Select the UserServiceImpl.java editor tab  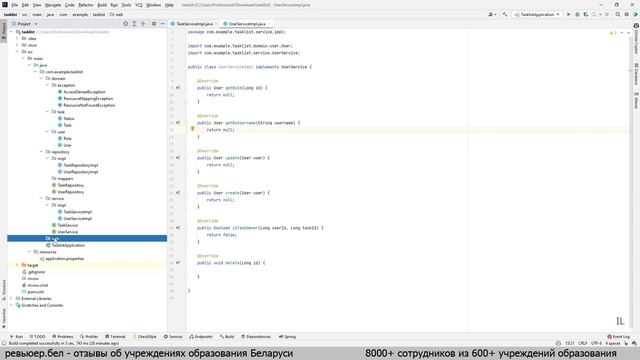pyautogui.click(x=247, y=24)
